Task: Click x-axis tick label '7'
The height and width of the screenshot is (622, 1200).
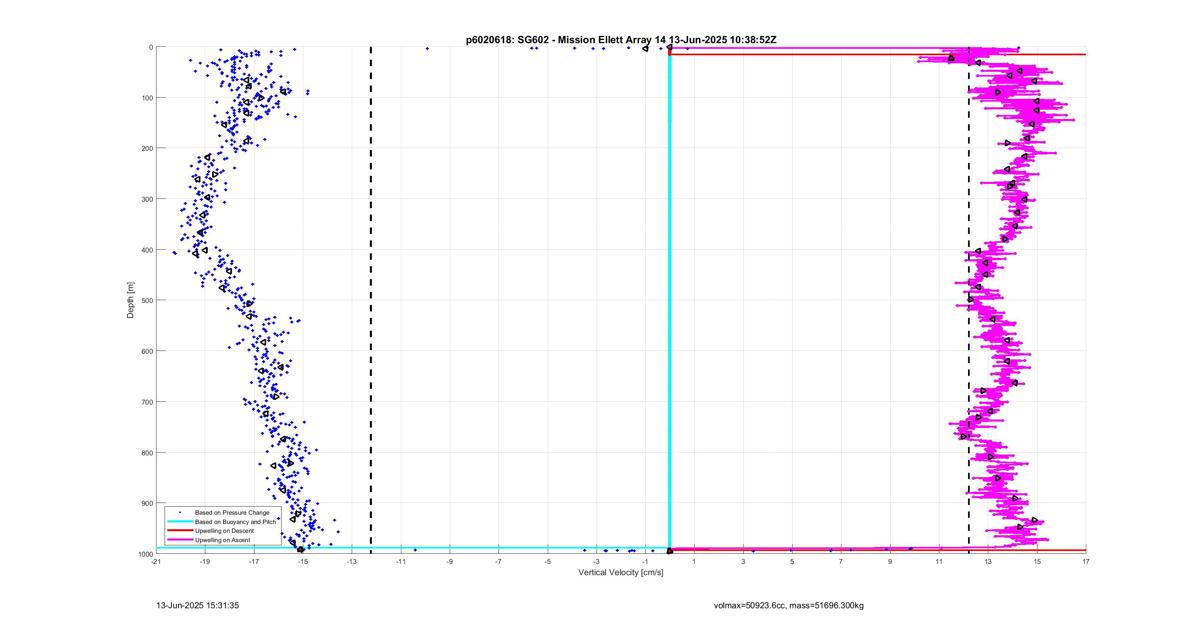Action: pos(841,562)
